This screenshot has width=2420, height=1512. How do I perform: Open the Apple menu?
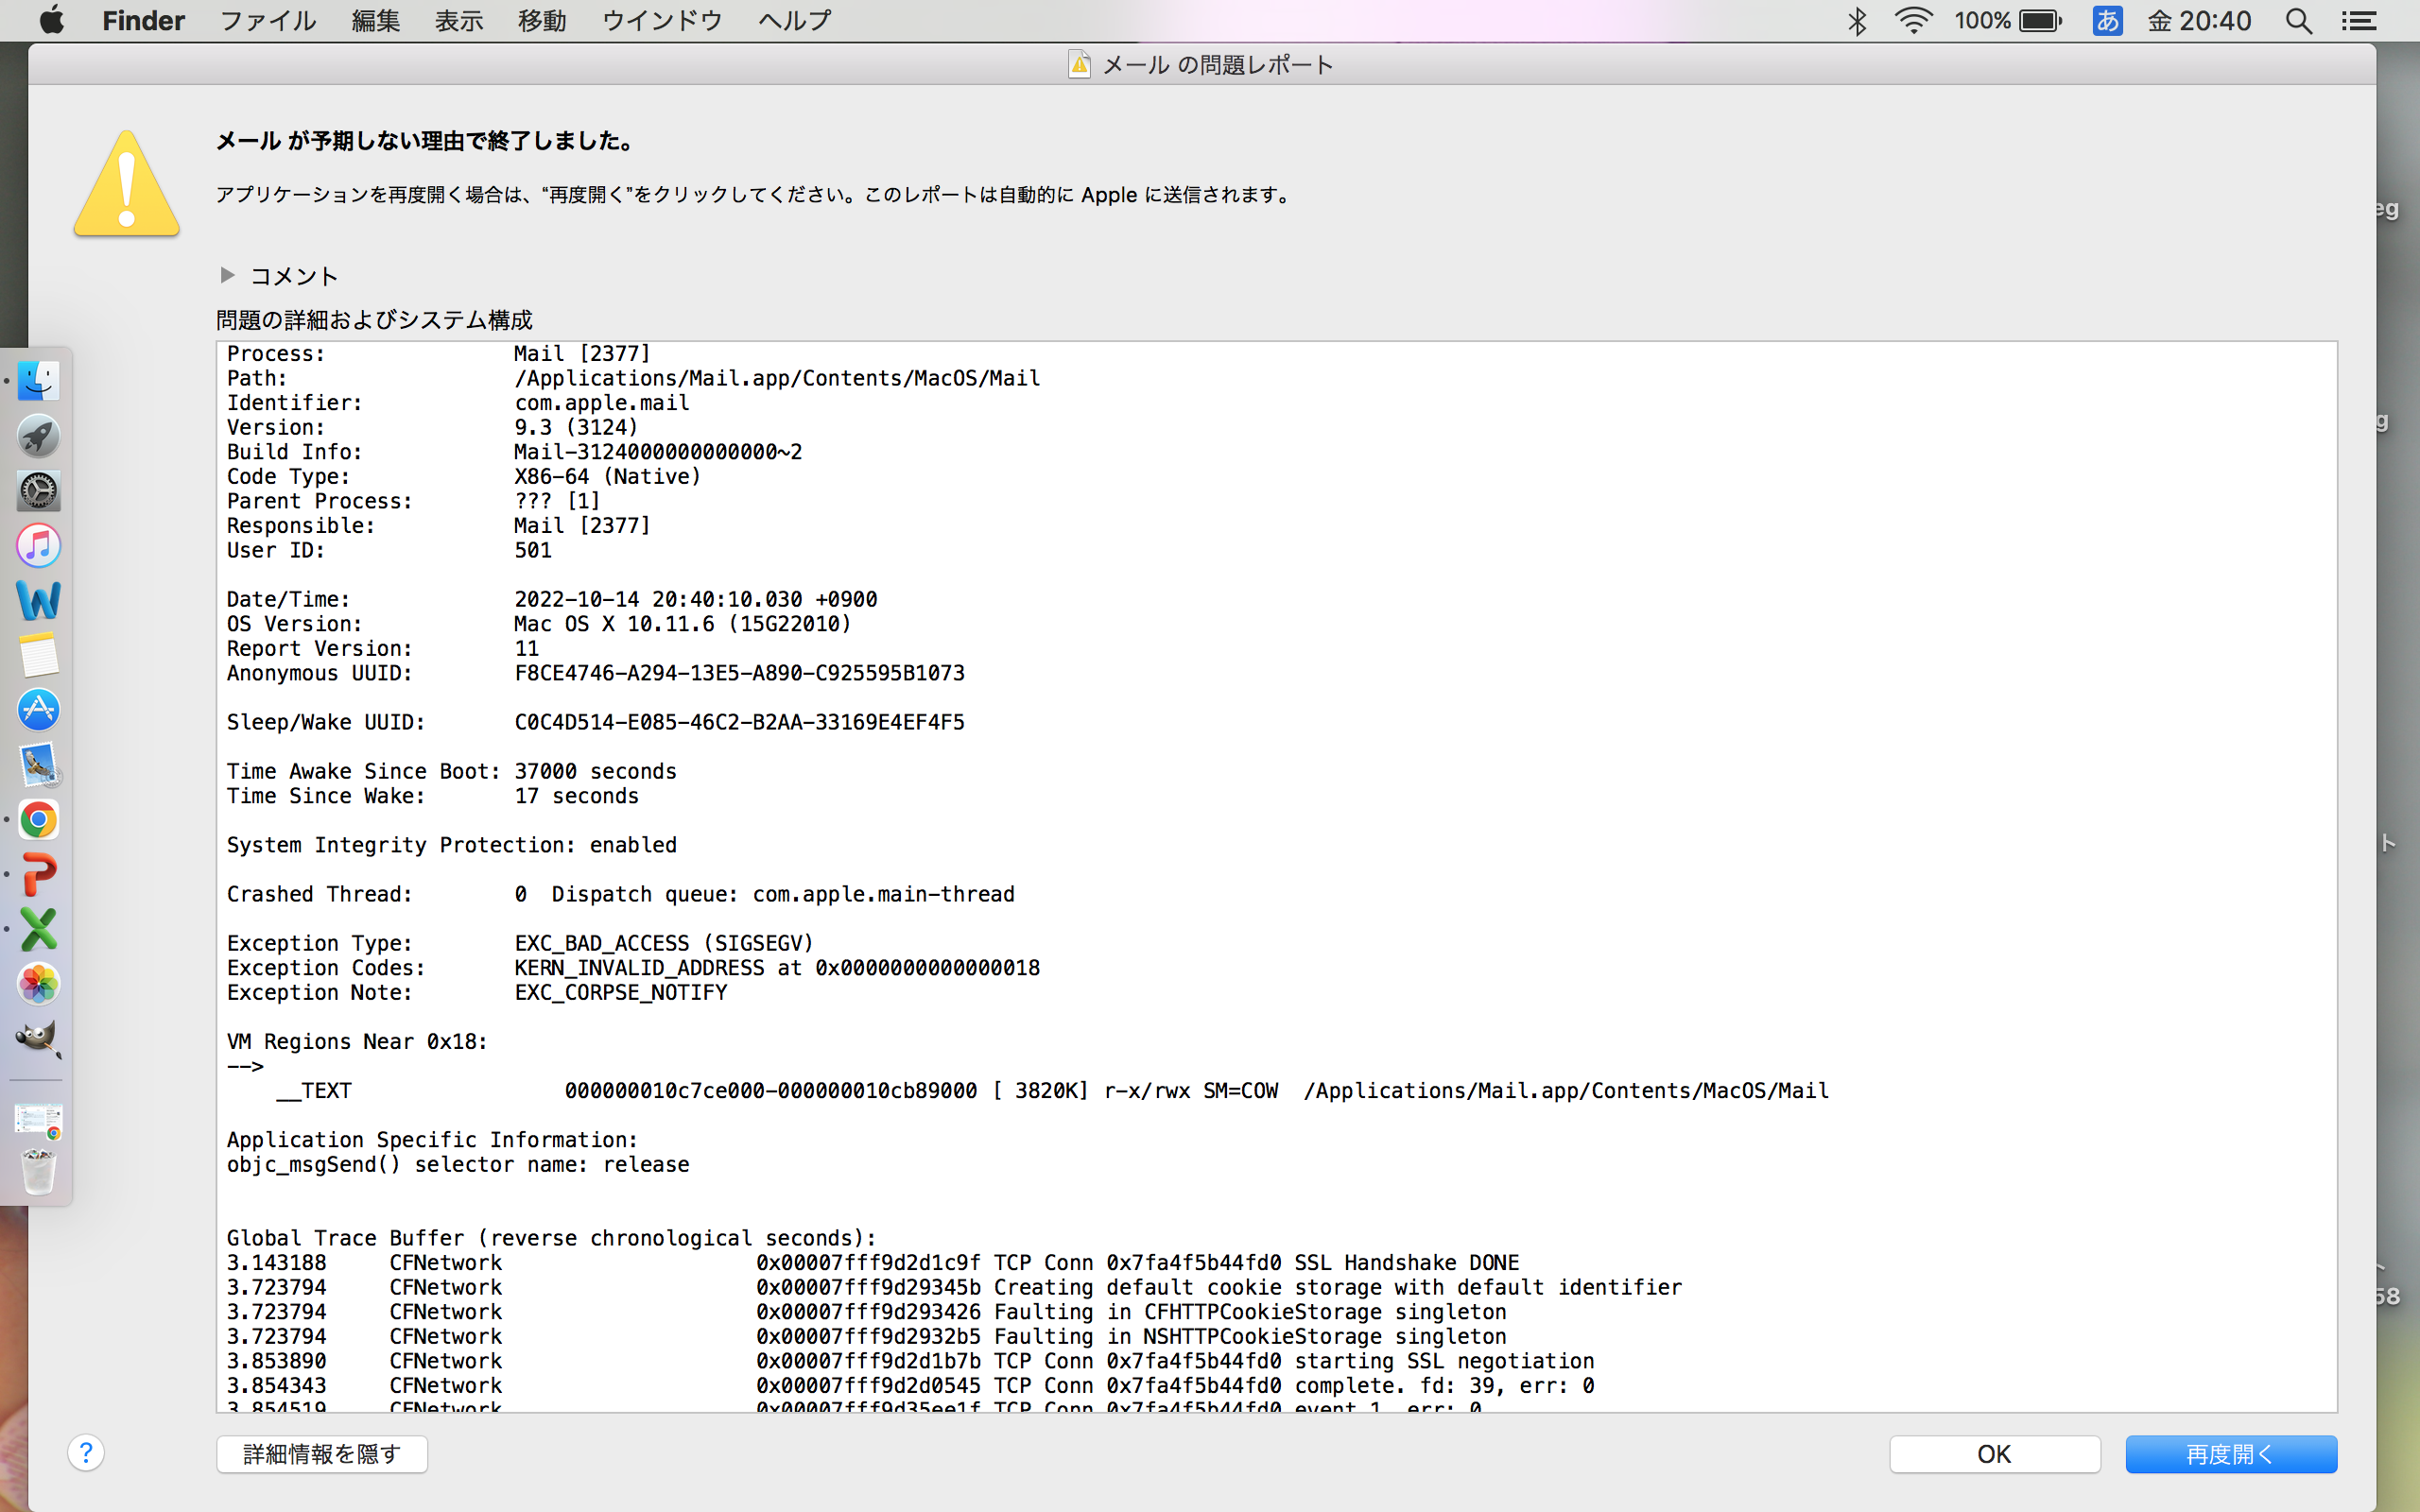coord(51,21)
